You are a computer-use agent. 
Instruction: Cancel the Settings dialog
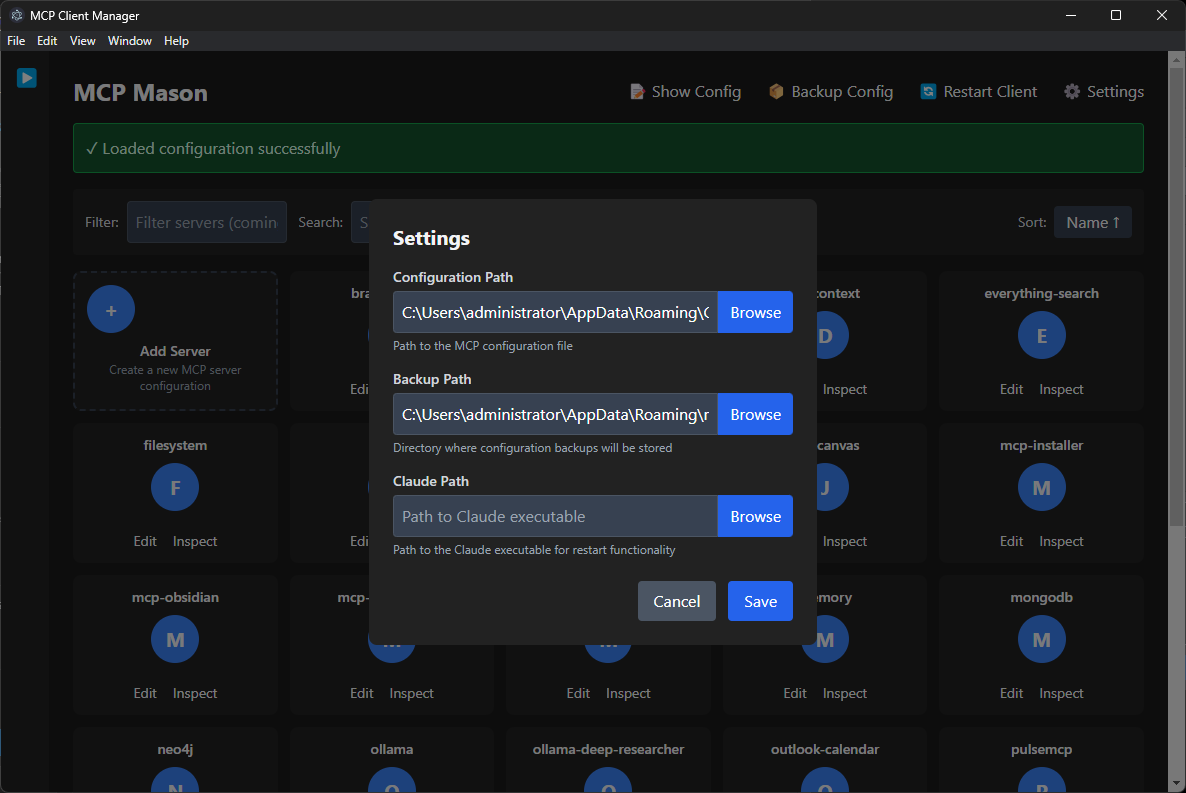click(676, 601)
